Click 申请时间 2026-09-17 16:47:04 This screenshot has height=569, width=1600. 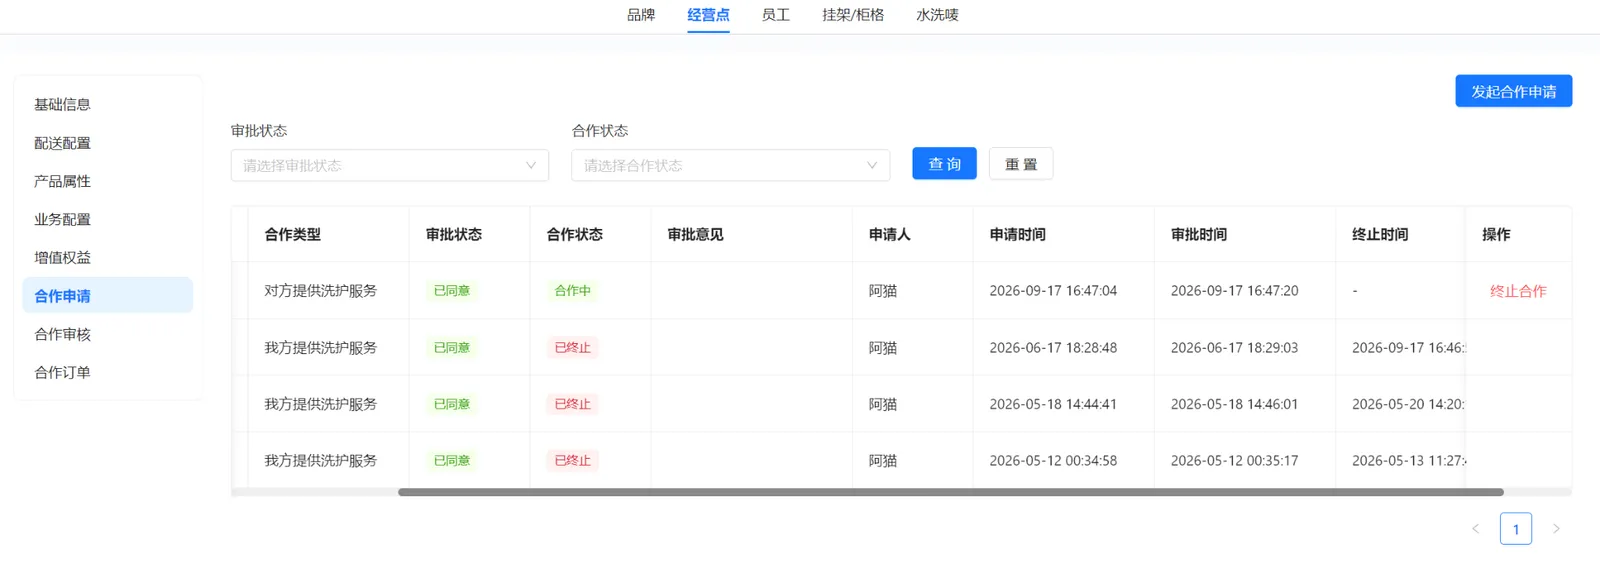coord(1053,291)
